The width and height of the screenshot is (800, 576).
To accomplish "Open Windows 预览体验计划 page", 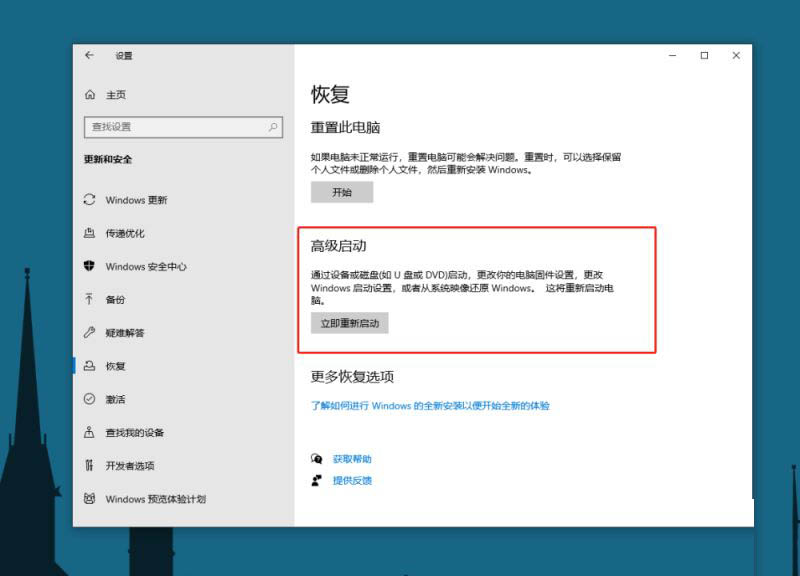I will point(156,498).
